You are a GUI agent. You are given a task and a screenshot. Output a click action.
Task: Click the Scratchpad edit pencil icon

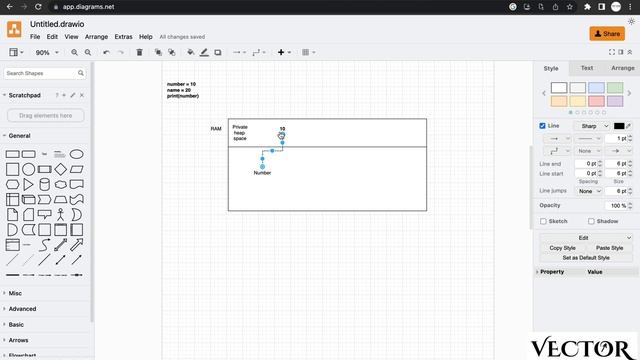pyautogui.click(x=73, y=95)
